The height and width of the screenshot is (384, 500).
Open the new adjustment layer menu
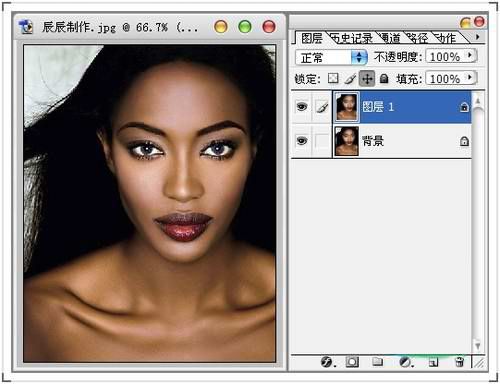click(x=406, y=362)
